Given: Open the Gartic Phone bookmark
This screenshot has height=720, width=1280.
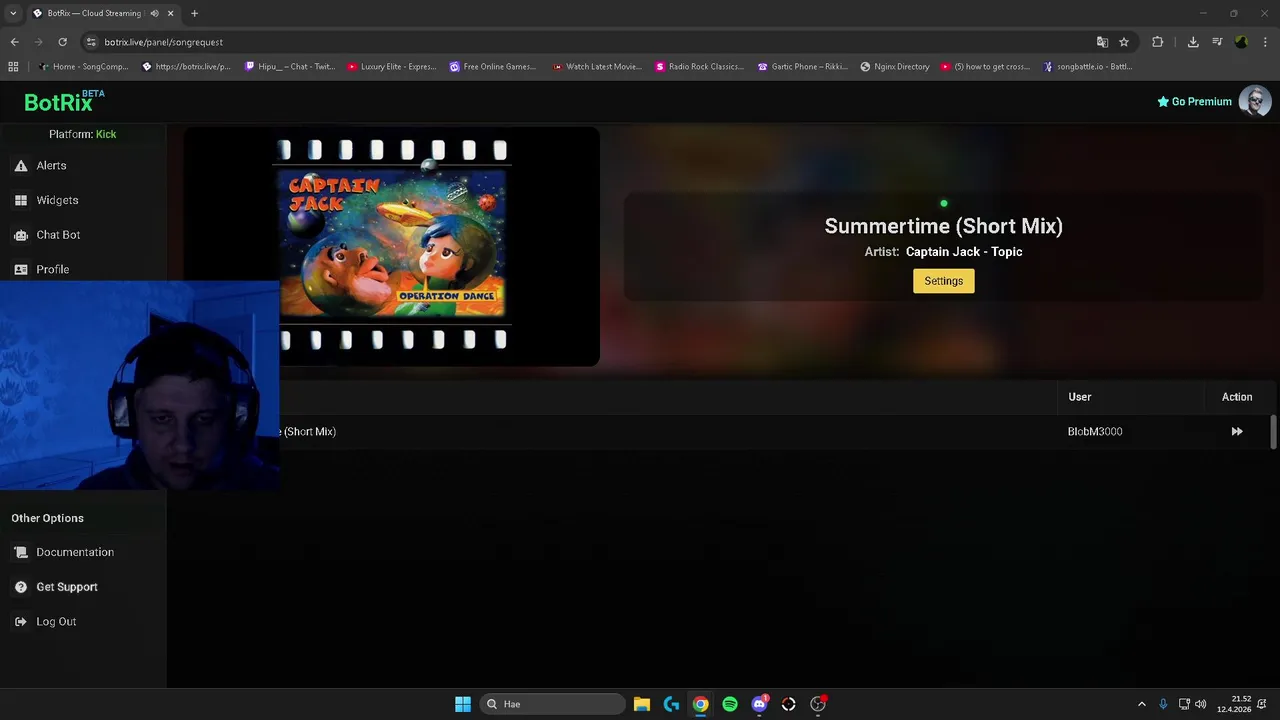Looking at the screenshot, I should tap(803, 67).
